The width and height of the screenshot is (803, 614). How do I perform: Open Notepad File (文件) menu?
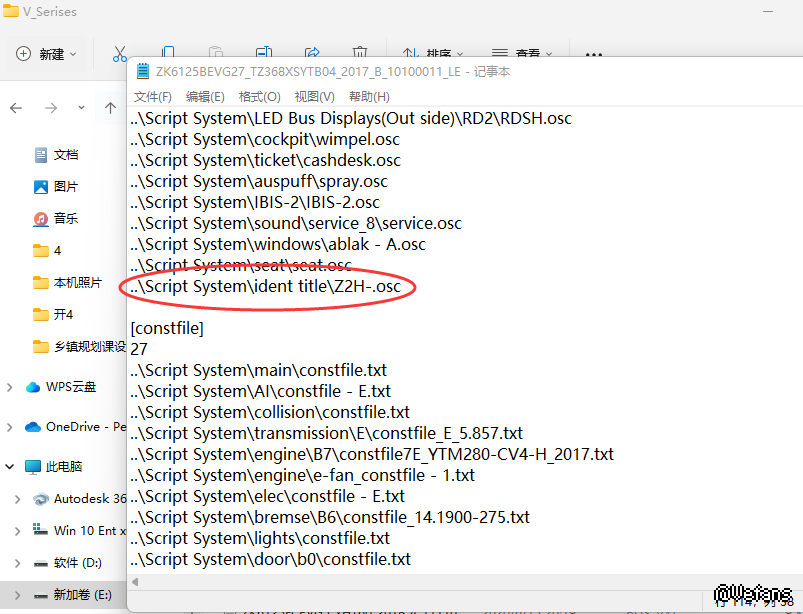[152, 97]
